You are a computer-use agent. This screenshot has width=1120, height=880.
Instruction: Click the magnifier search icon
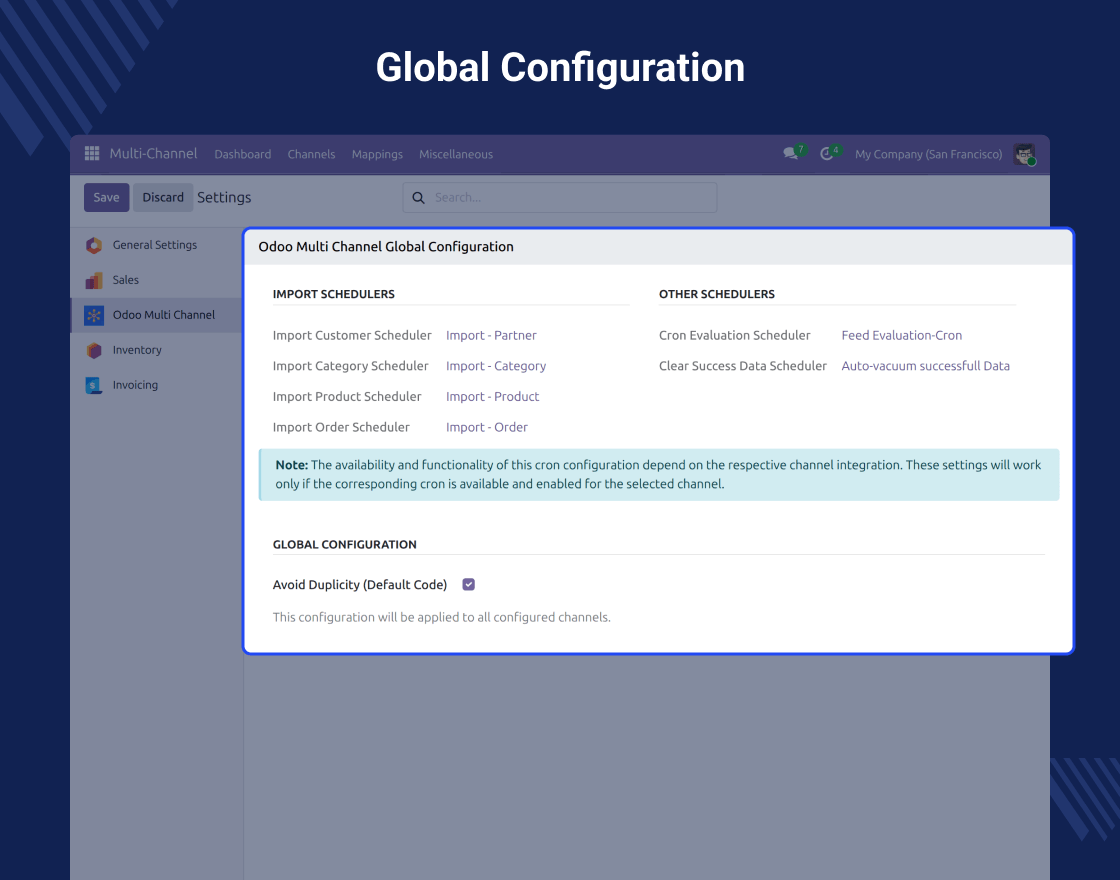[x=419, y=198]
